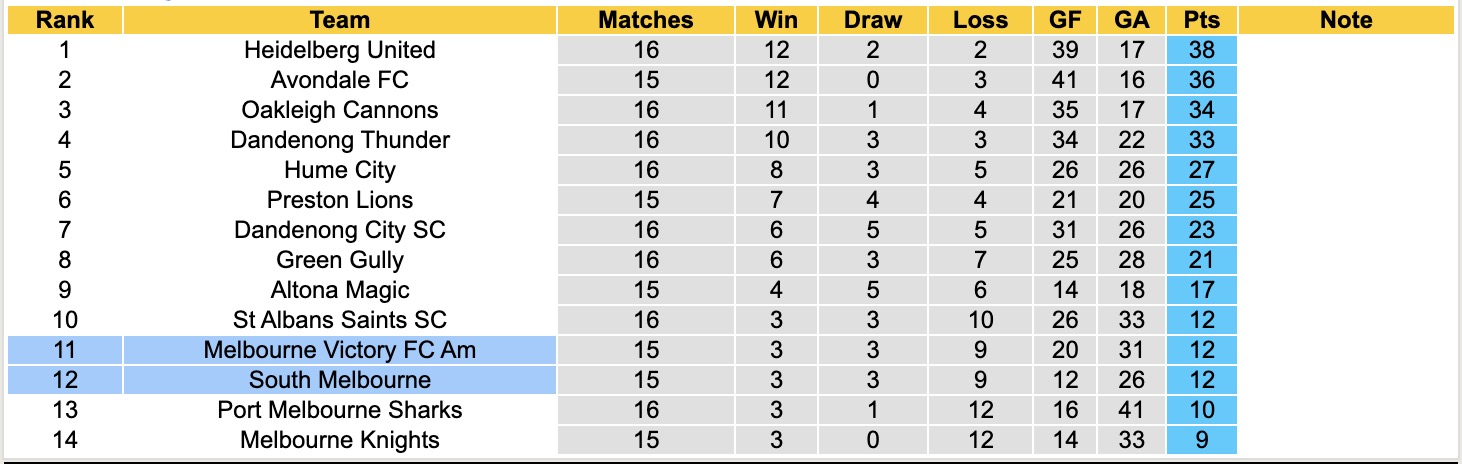This screenshot has width=1462, height=464.
Task: Open Dandenong Thunder team row
Action: pos(340,140)
